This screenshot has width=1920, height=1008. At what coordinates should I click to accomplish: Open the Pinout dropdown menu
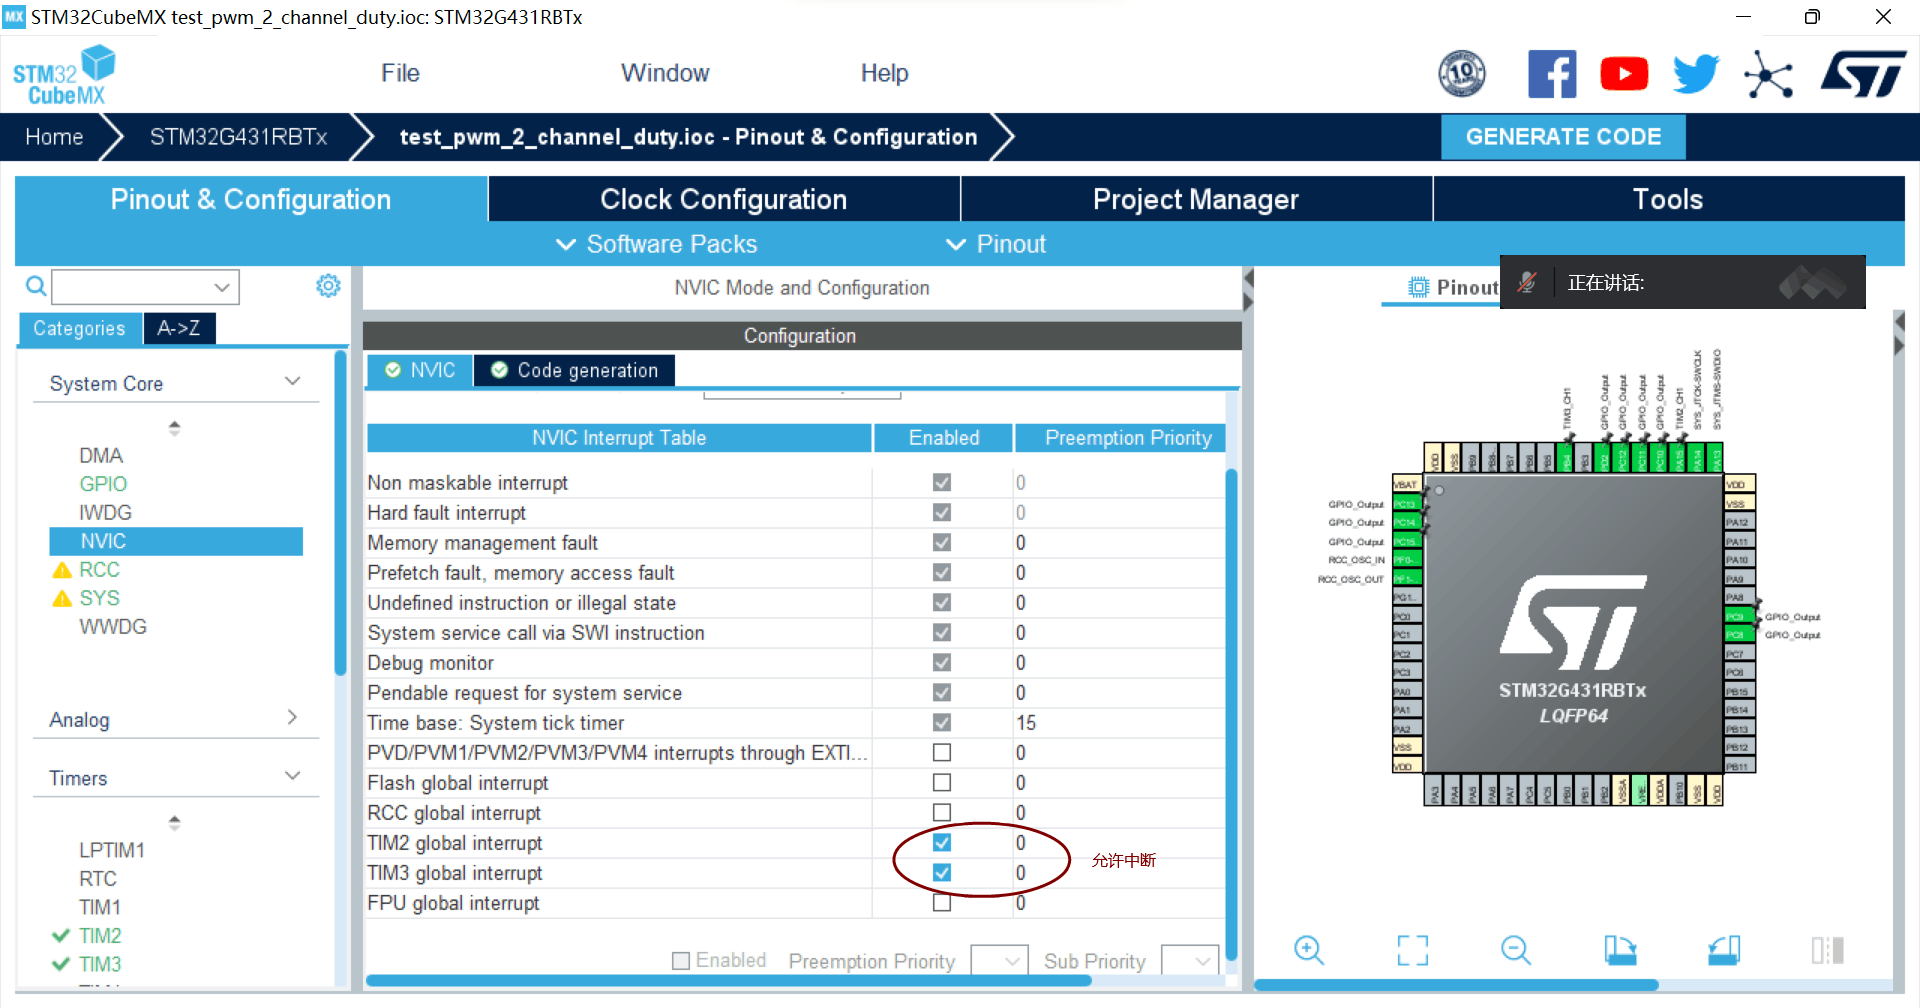[x=996, y=245]
